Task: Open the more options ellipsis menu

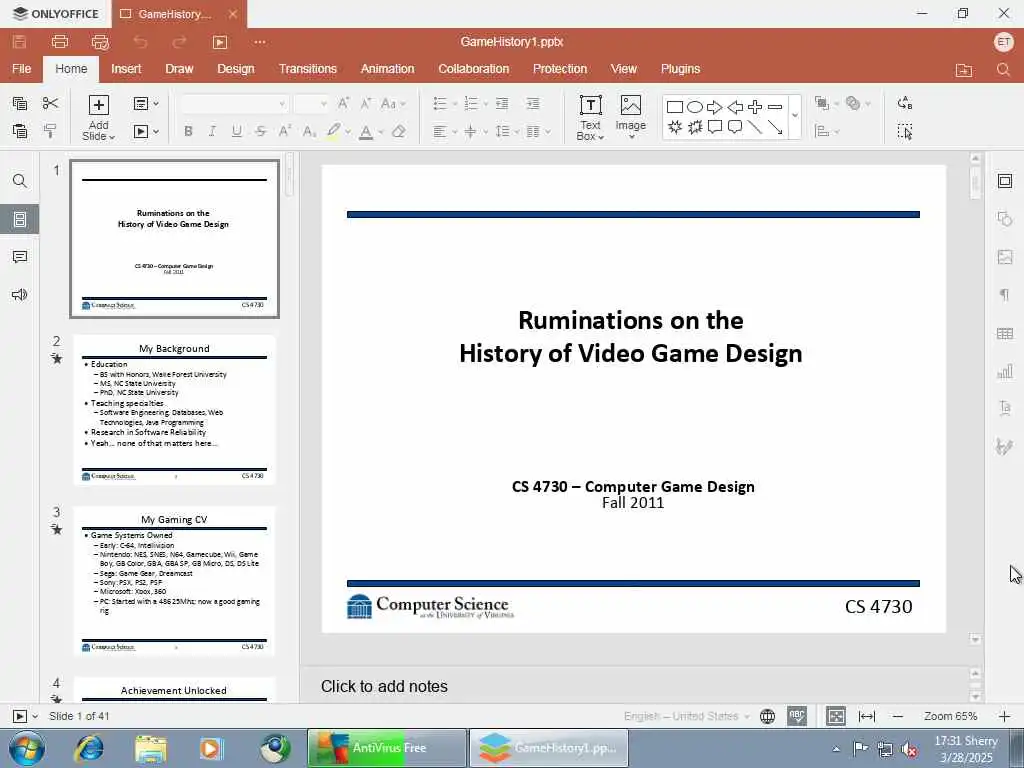Action: click(x=260, y=42)
